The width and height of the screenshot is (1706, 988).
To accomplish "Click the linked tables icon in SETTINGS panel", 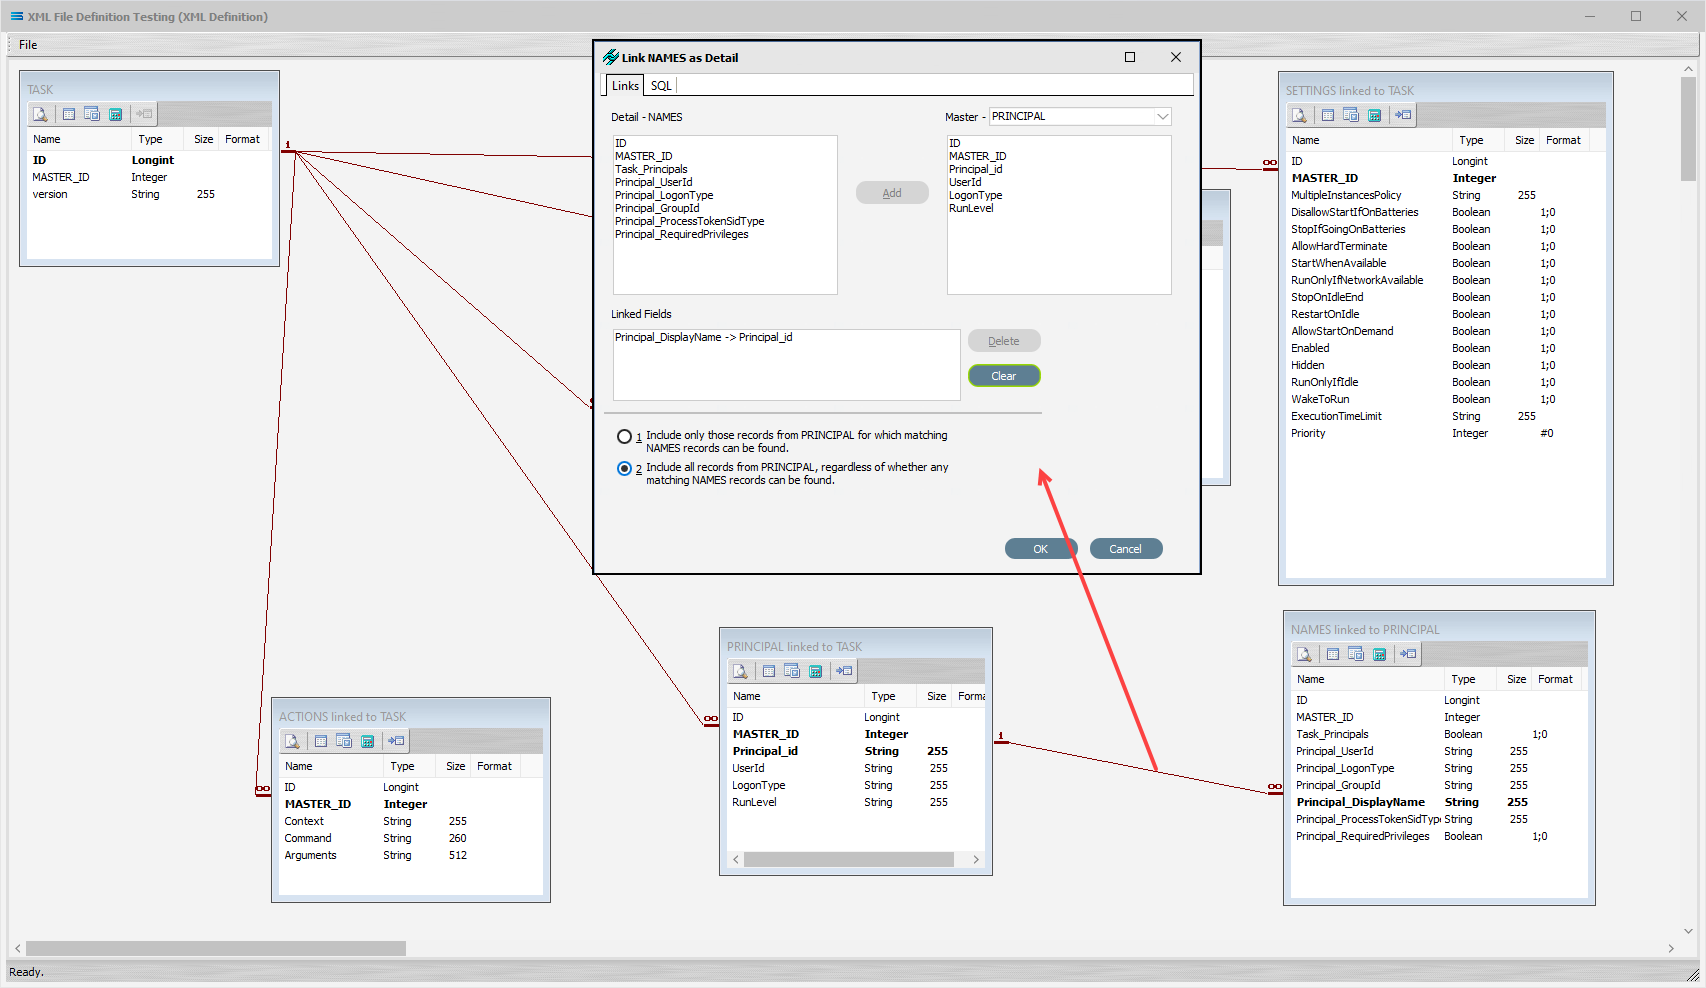I will point(1351,116).
